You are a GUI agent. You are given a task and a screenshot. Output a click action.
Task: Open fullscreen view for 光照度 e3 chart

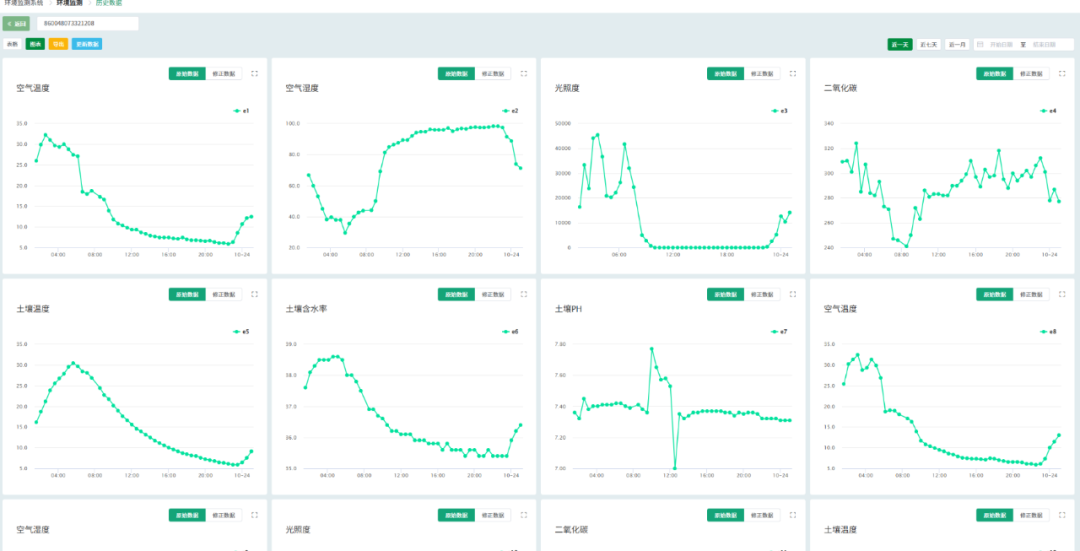pyautogui.click(x=793, y=74)
